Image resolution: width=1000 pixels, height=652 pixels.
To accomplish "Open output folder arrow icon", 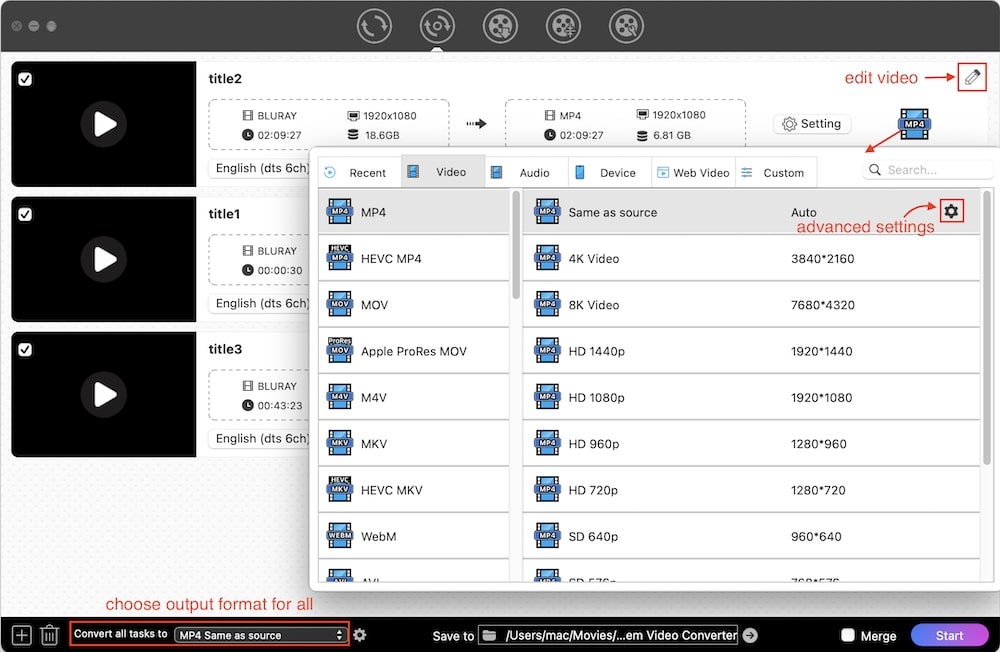I will coord(750,635).
